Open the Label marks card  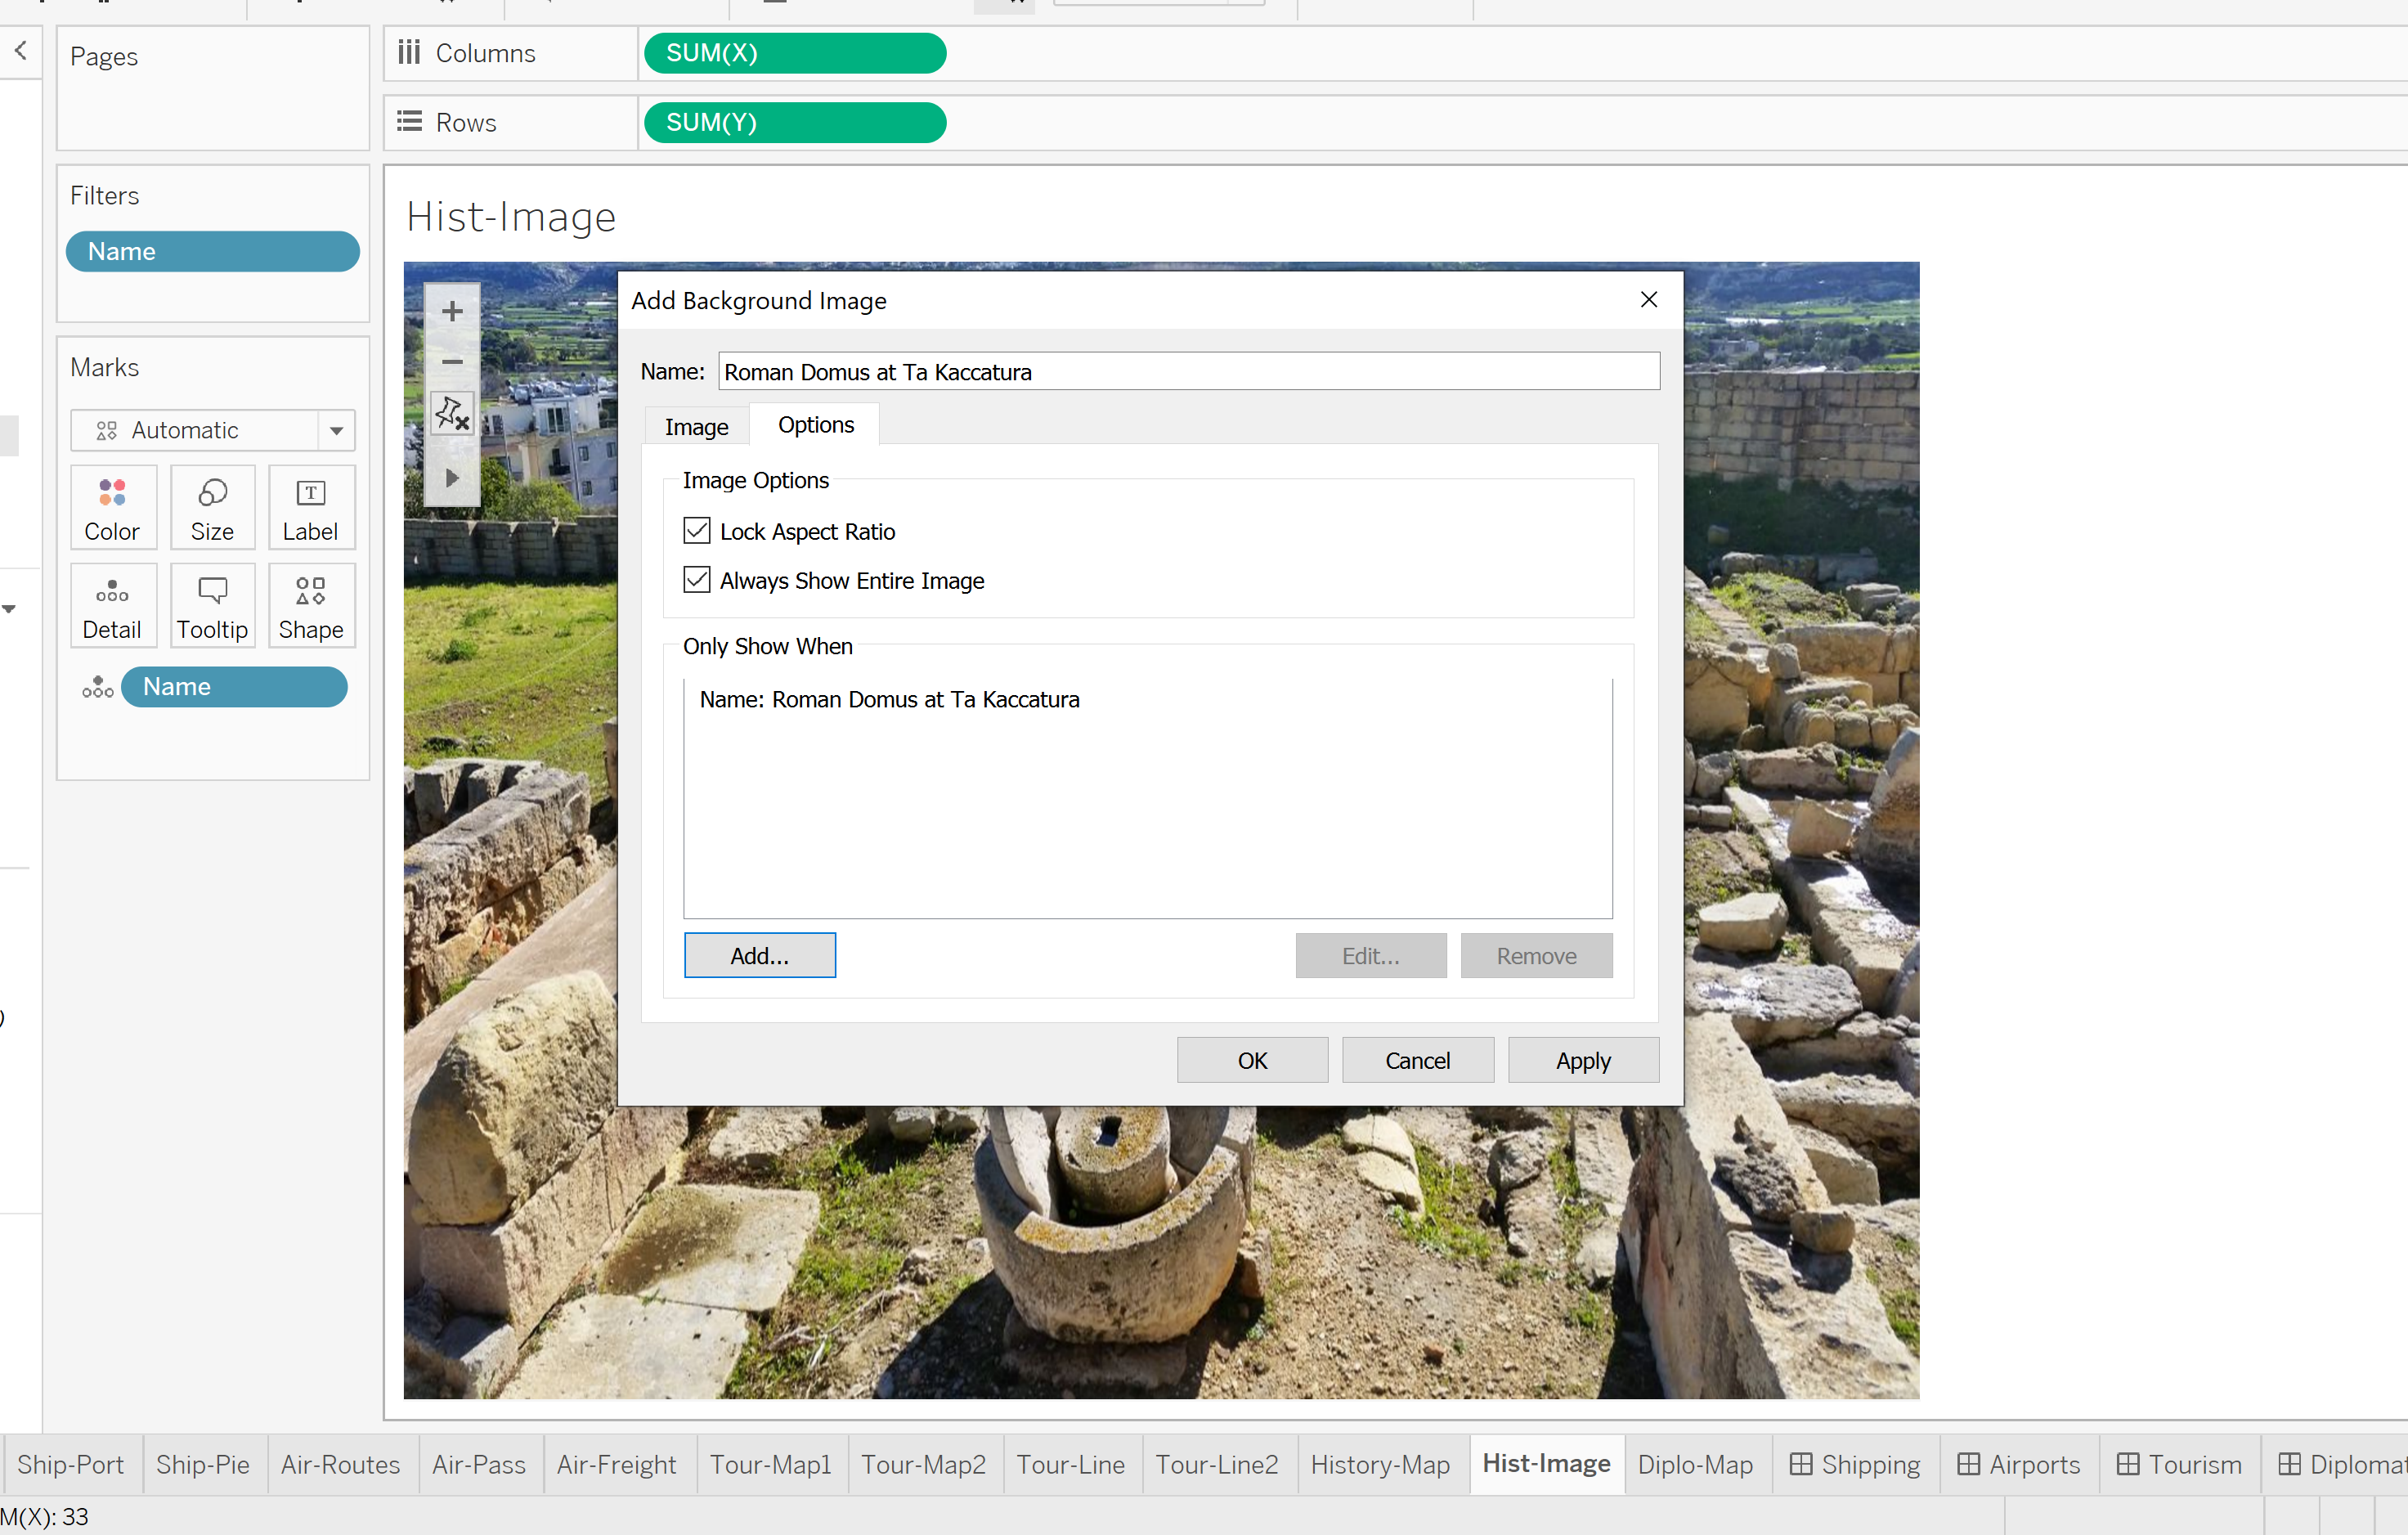tap(310, 508)
